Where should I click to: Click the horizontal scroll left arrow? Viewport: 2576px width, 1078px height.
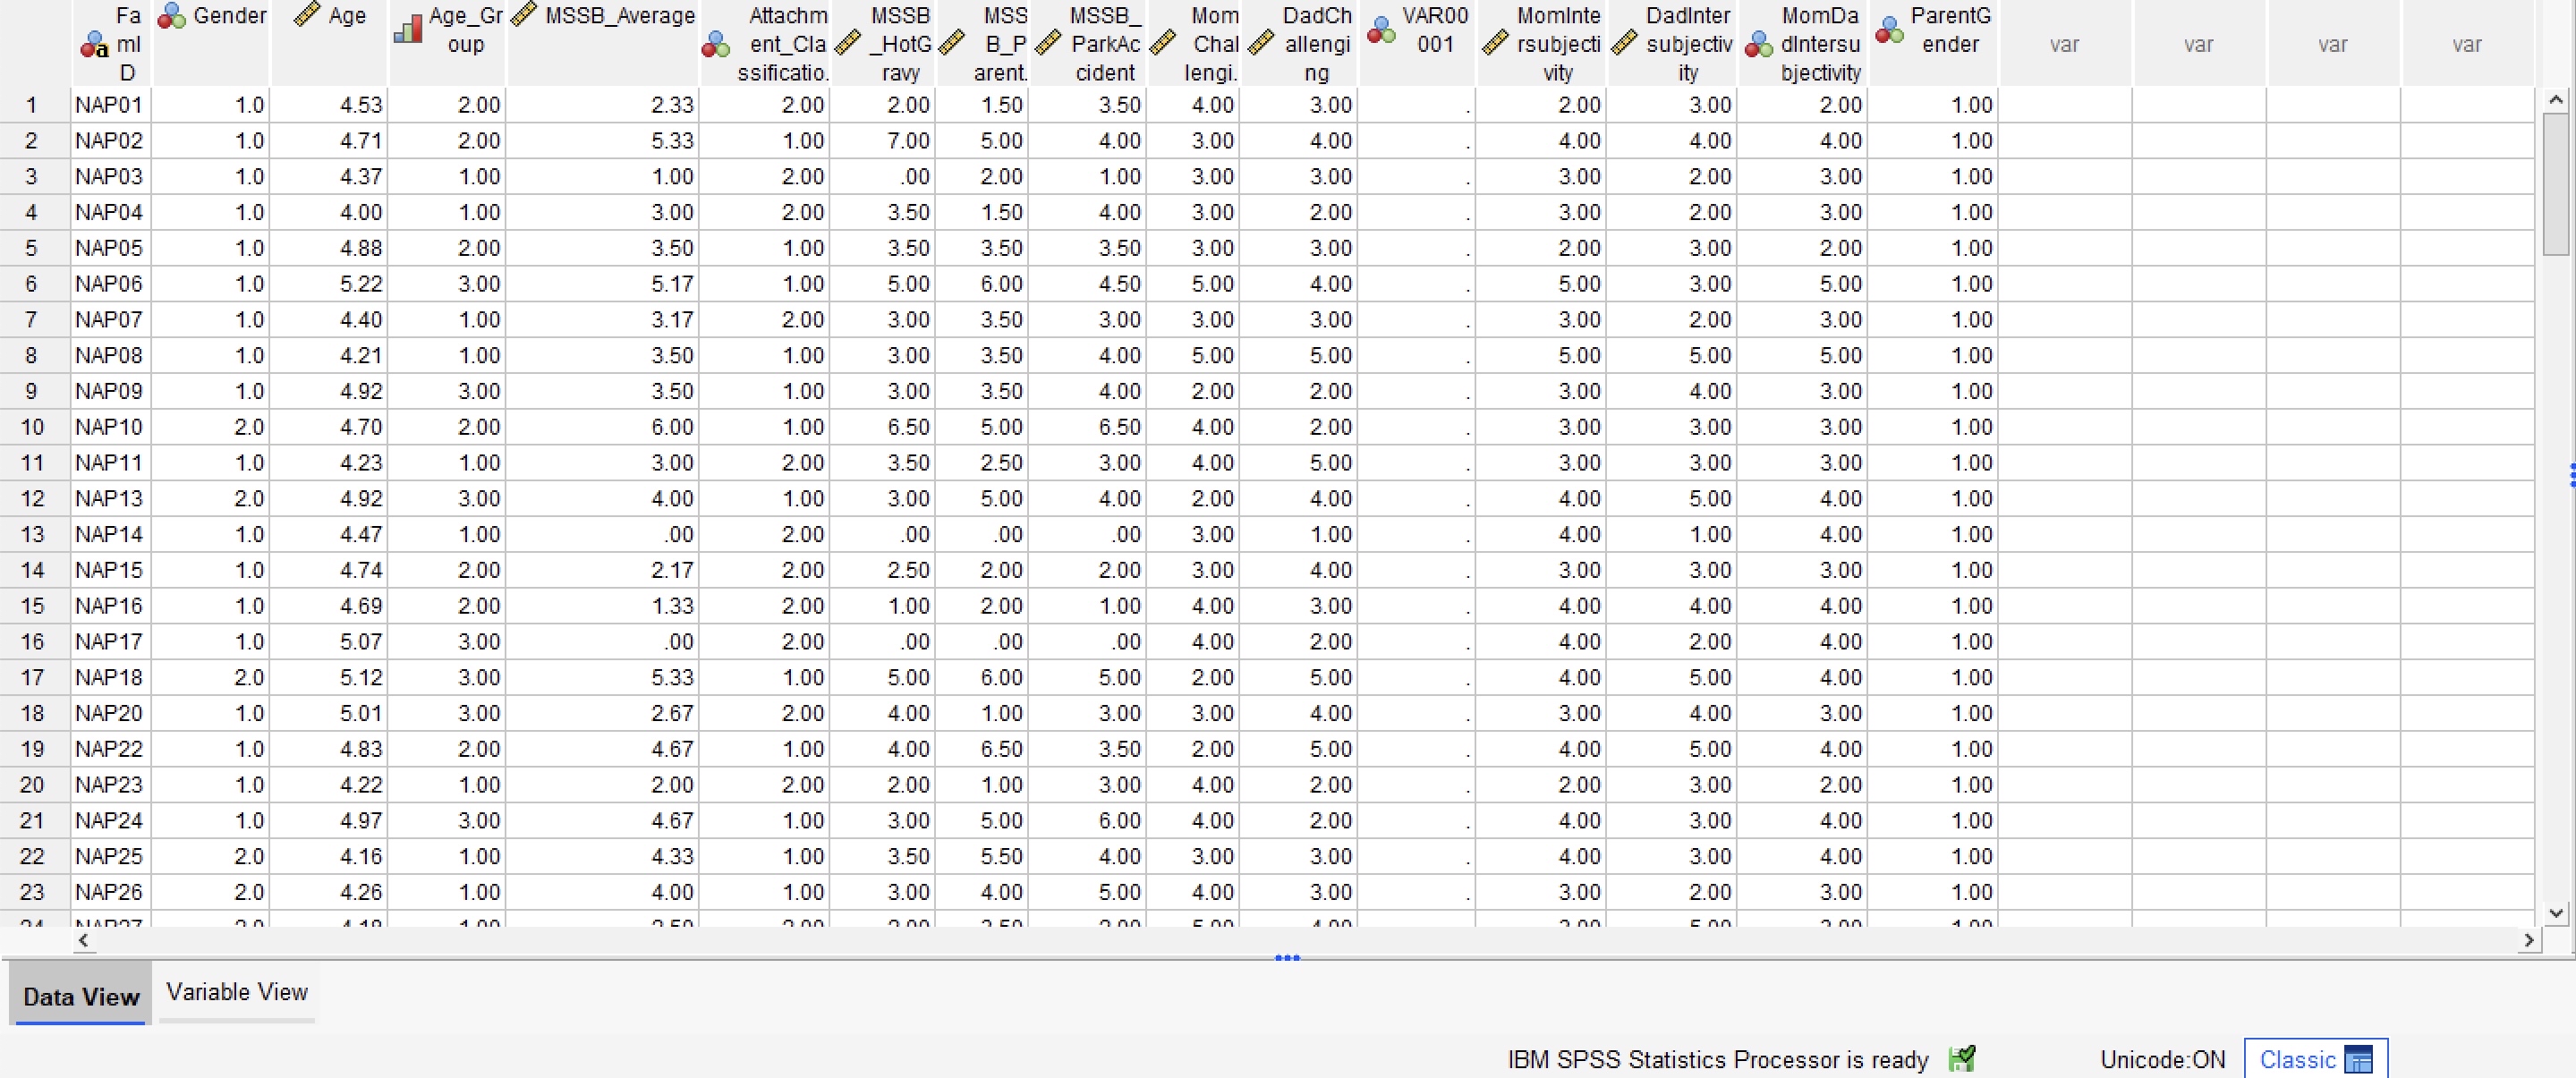click(x=84, y=940)
